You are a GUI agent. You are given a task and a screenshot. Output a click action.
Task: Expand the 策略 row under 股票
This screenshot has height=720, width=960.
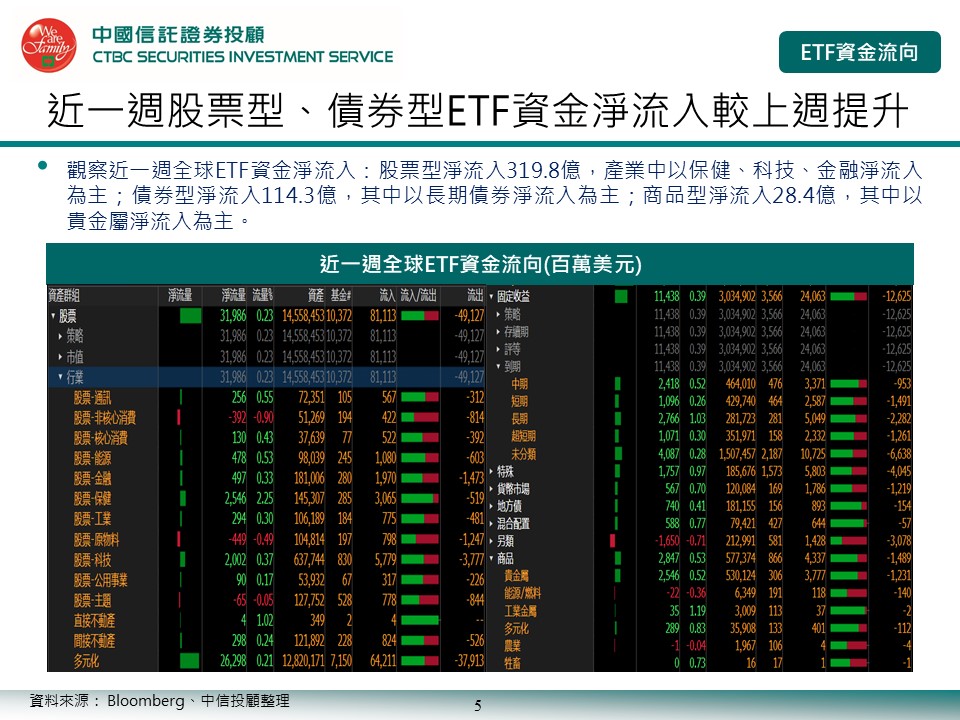pyautogui.click(x=60, y=335)
